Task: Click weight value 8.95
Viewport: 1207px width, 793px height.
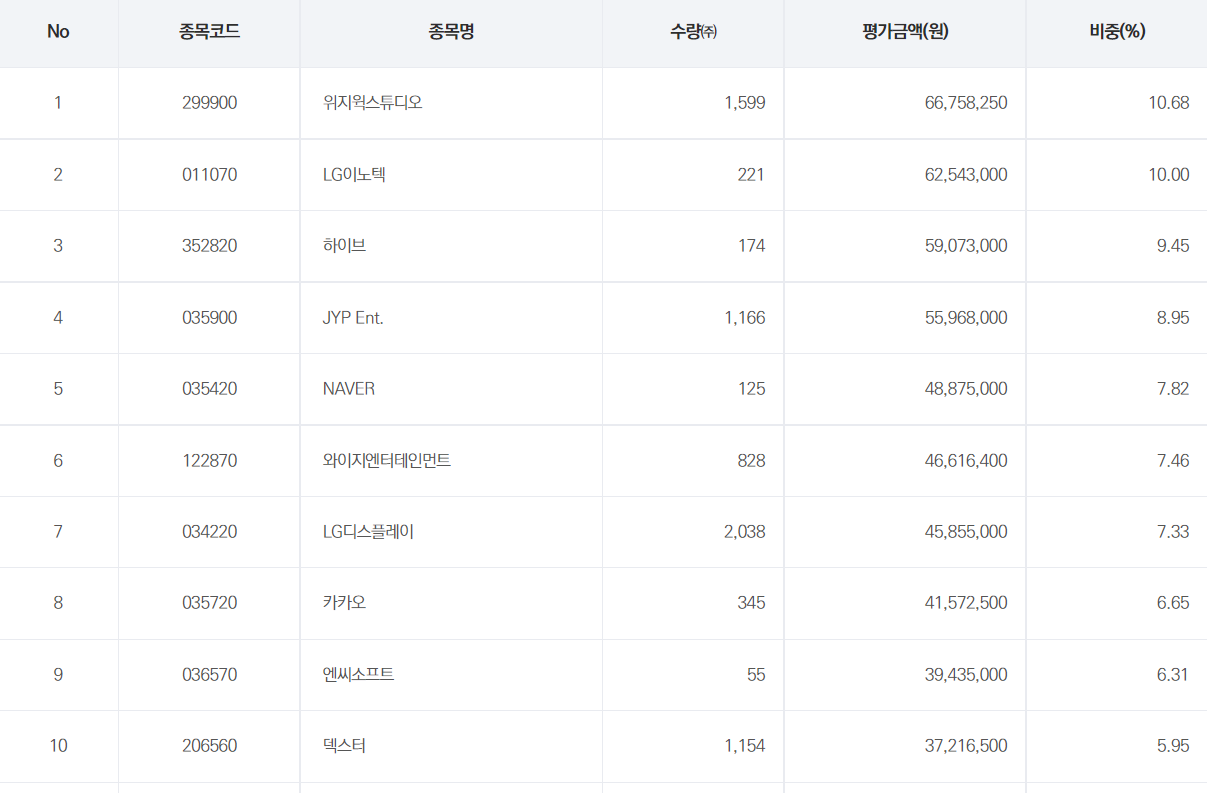Action: pyautogui.click(x=1173, y=318)
